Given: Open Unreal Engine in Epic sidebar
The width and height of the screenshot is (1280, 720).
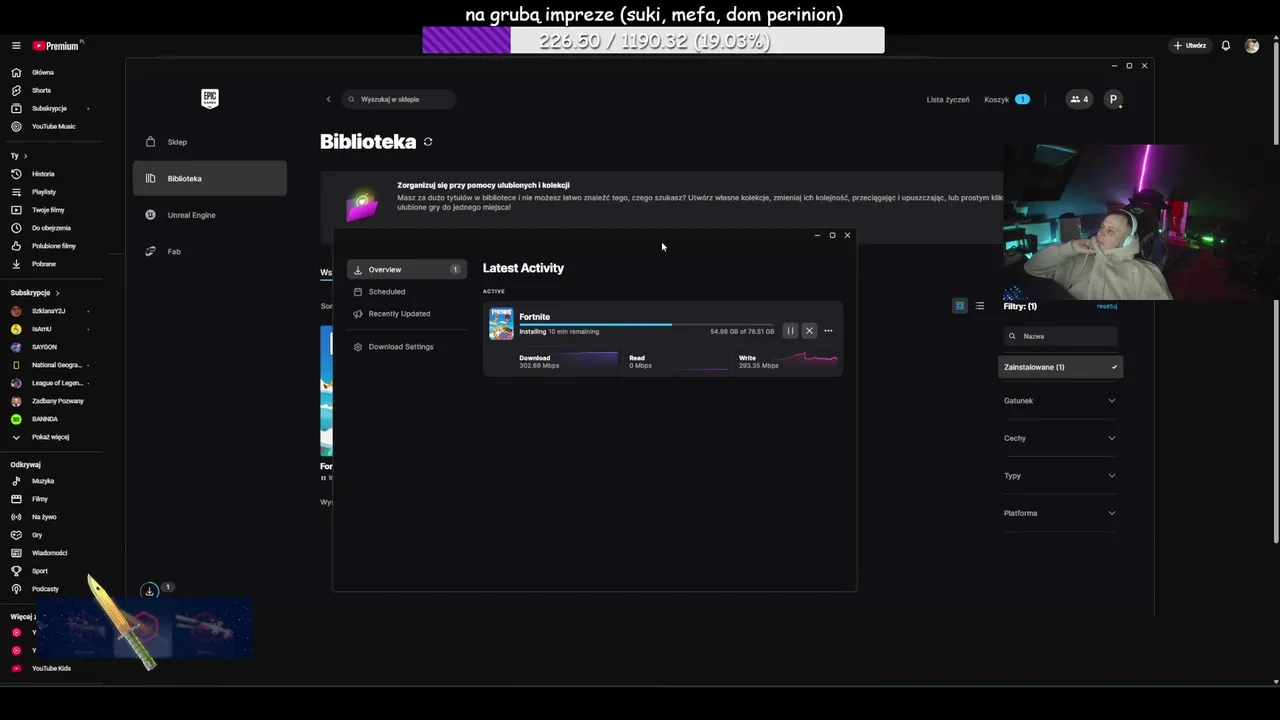Looking at the screenshot, I should pos(210,215).
